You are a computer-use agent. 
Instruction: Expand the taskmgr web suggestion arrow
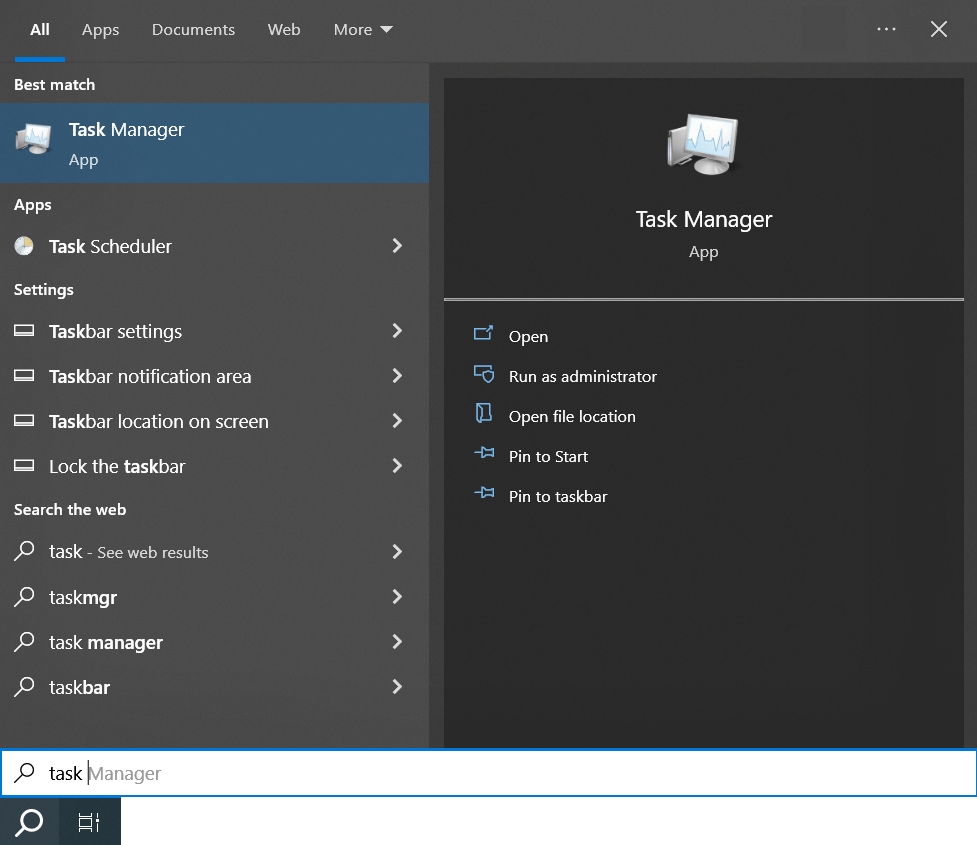pos(397,597)
